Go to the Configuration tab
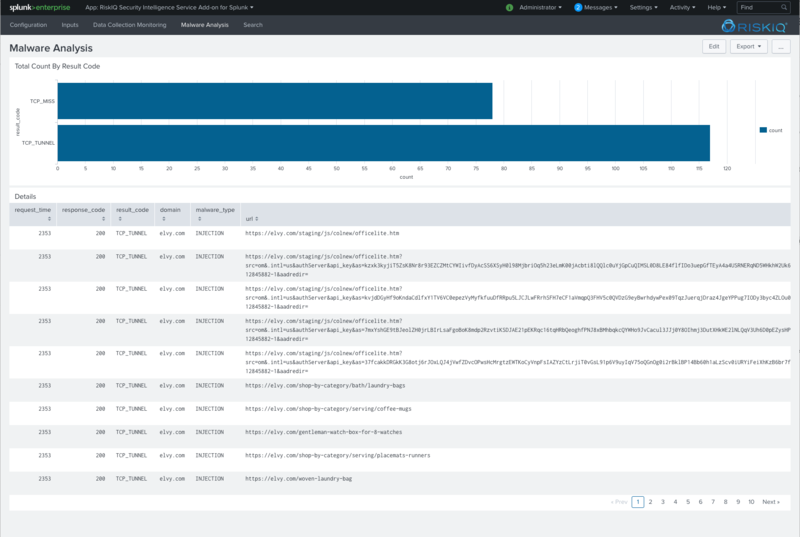800x537 pixels. [28, 25]
